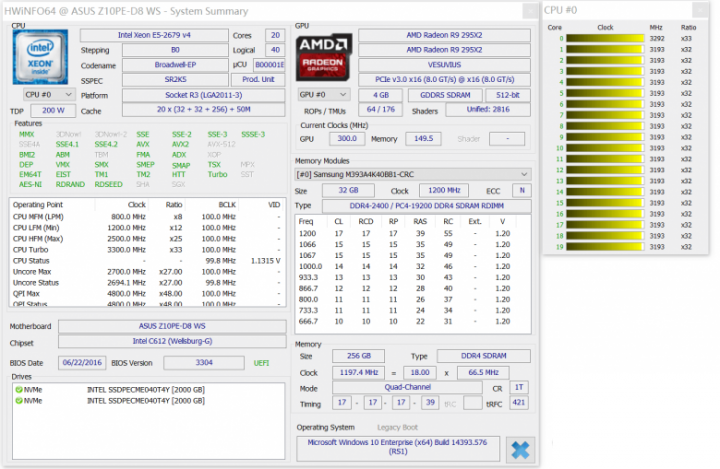This screenshot has width=720, height=469.
Task: Click the Intel Xeon inside logo
Action: tap(40, 57)
